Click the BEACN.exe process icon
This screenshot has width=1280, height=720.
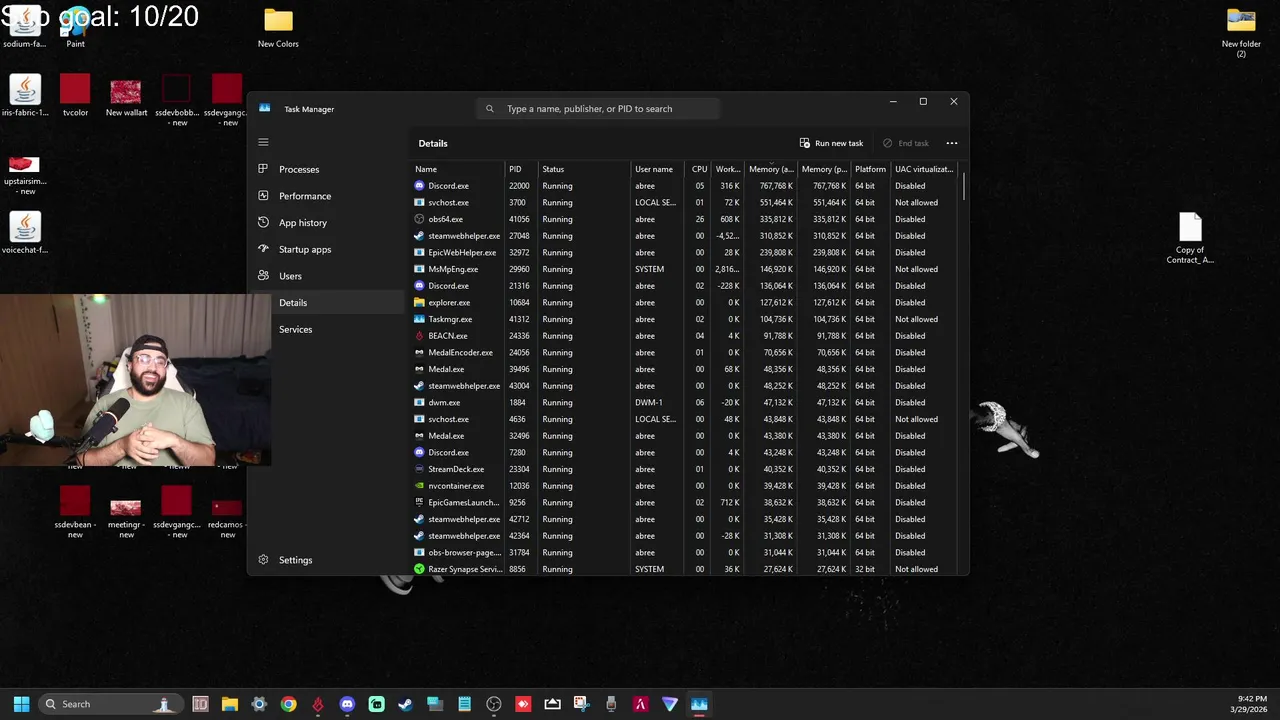419,336
